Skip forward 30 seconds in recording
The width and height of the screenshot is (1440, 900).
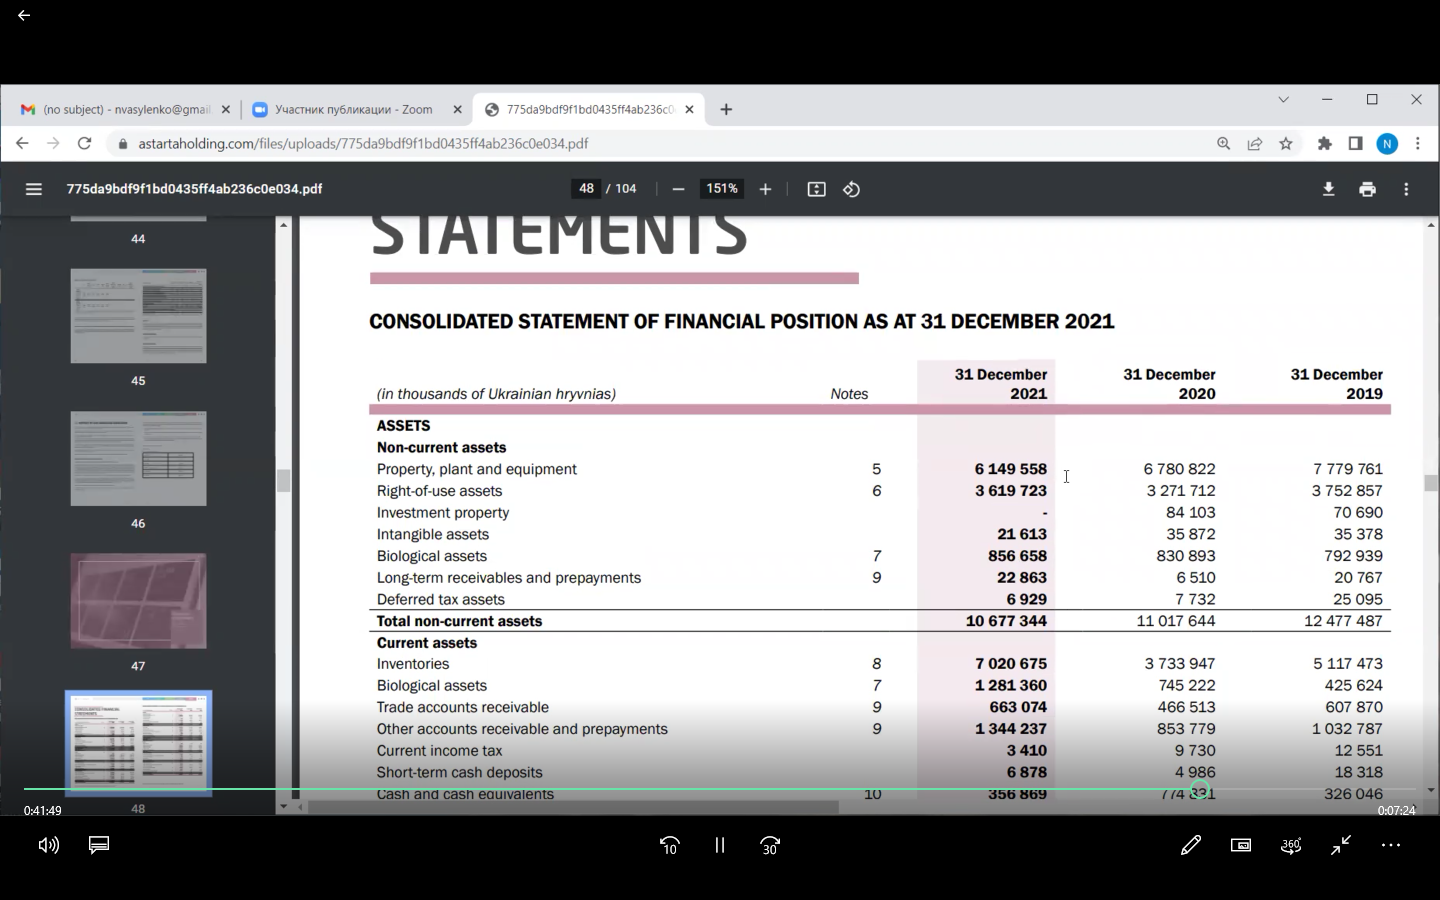[x=769, y=845]
